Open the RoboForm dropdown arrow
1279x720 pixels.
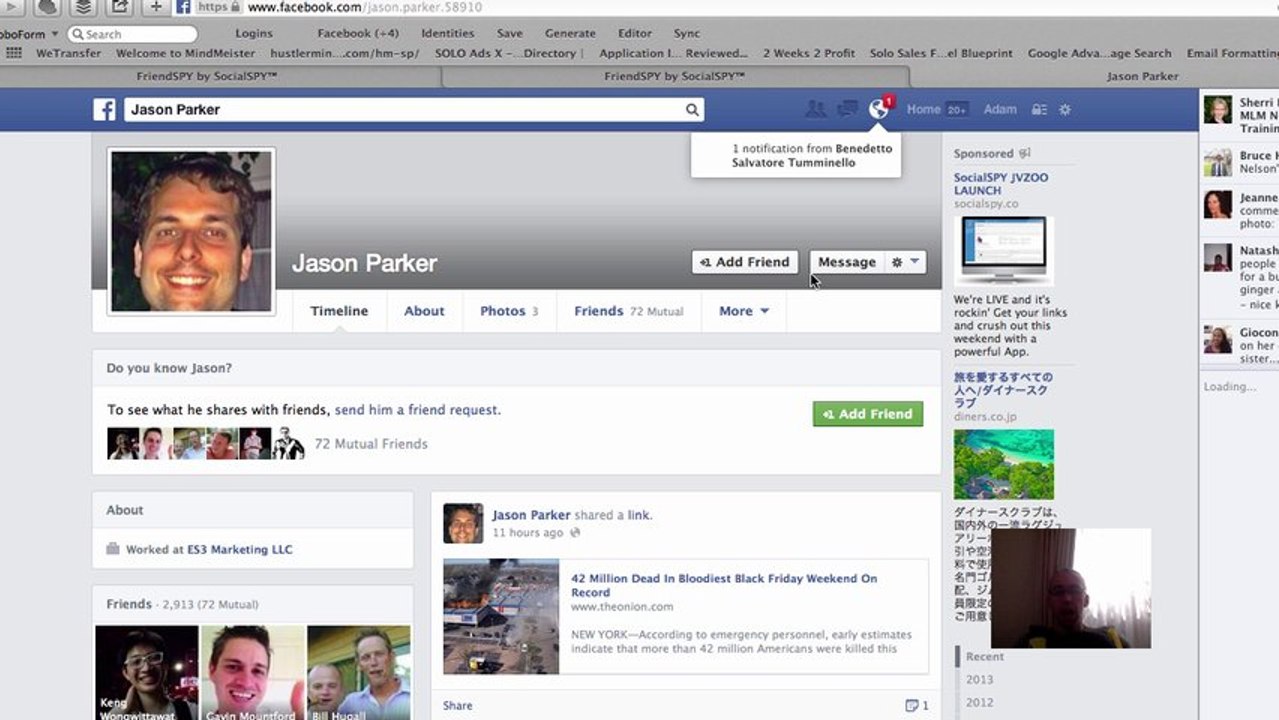[x=54, y=34]
